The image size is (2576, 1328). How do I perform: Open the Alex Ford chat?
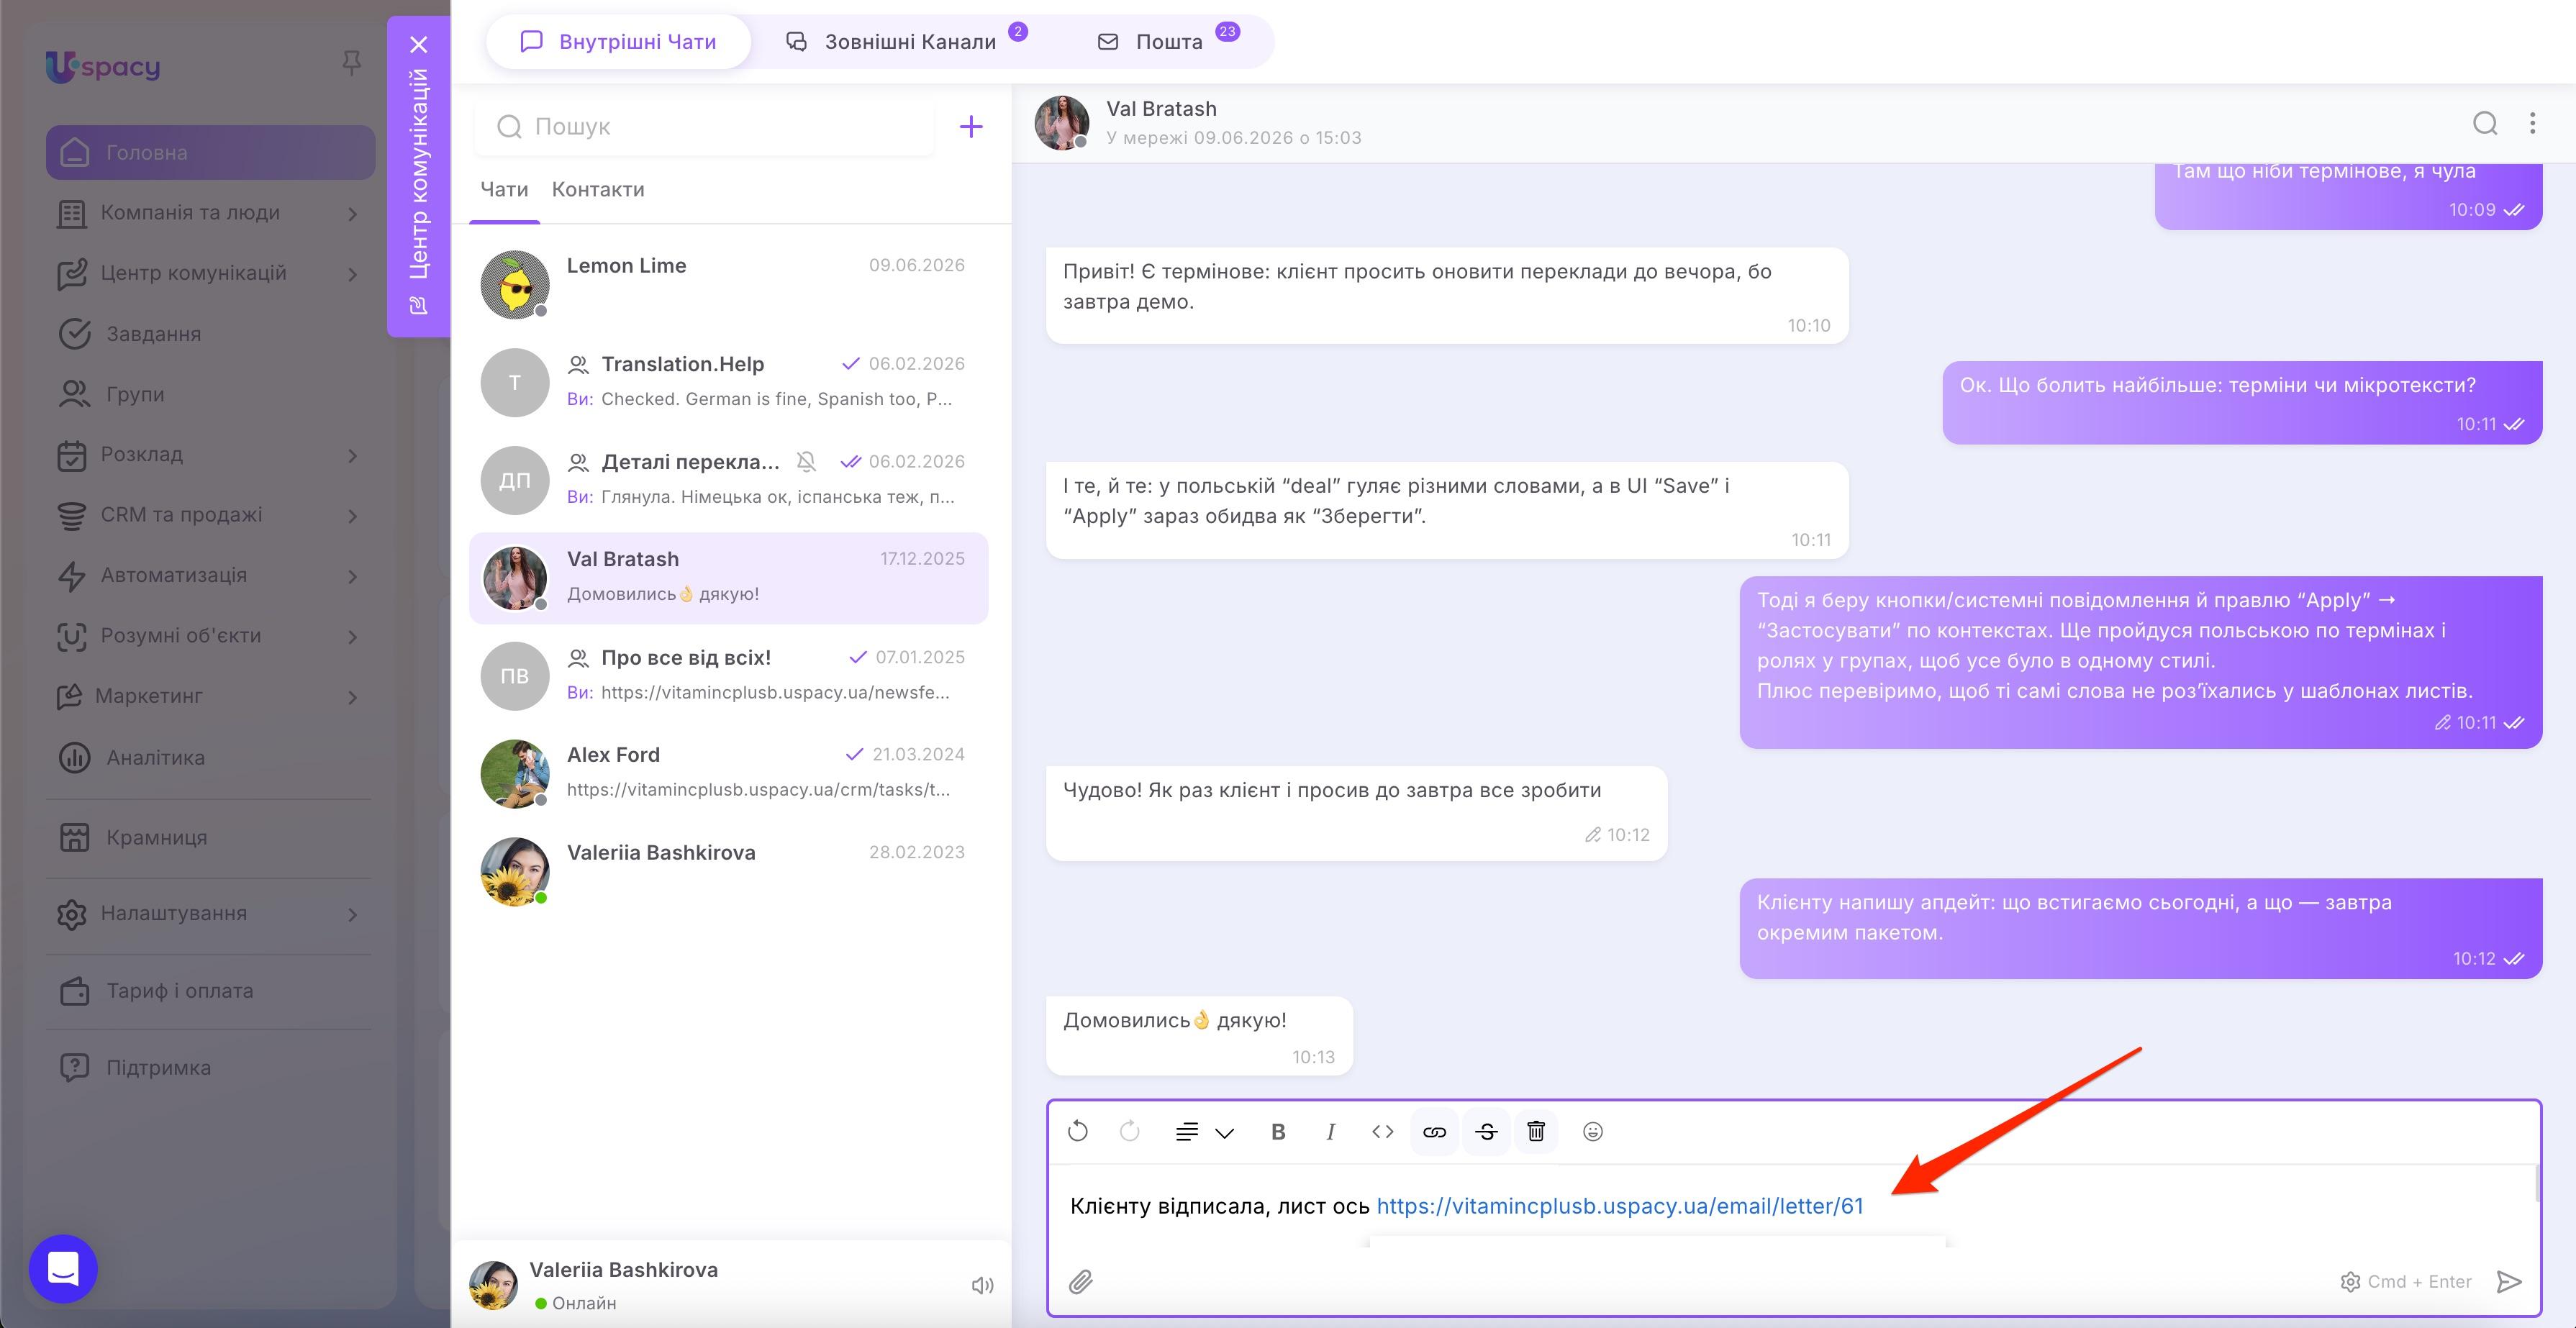point(728,773)
